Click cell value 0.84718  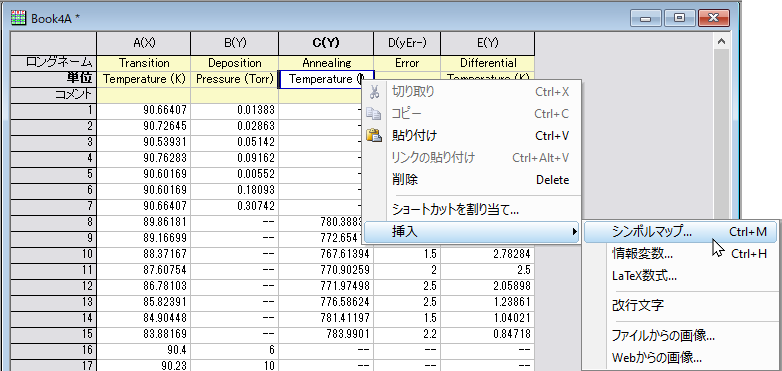pyautogui.click(x=487, y=334)
